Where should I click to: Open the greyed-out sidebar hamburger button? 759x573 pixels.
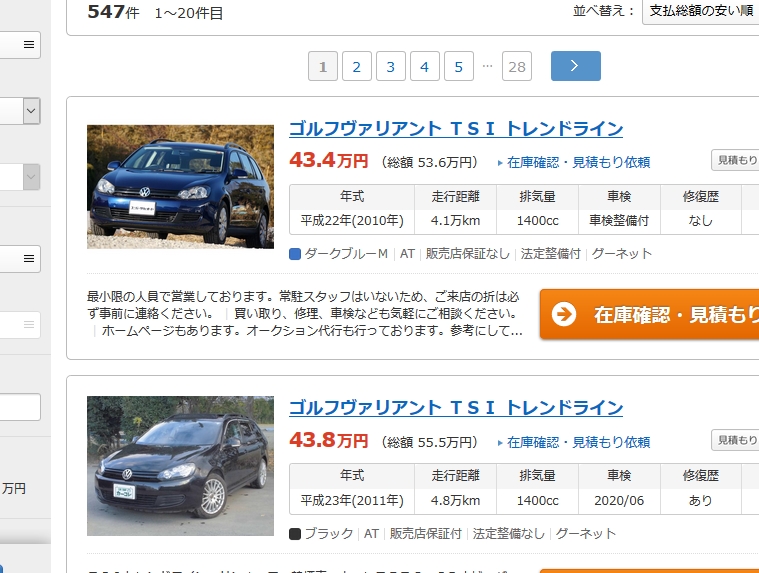click(29, 325)
